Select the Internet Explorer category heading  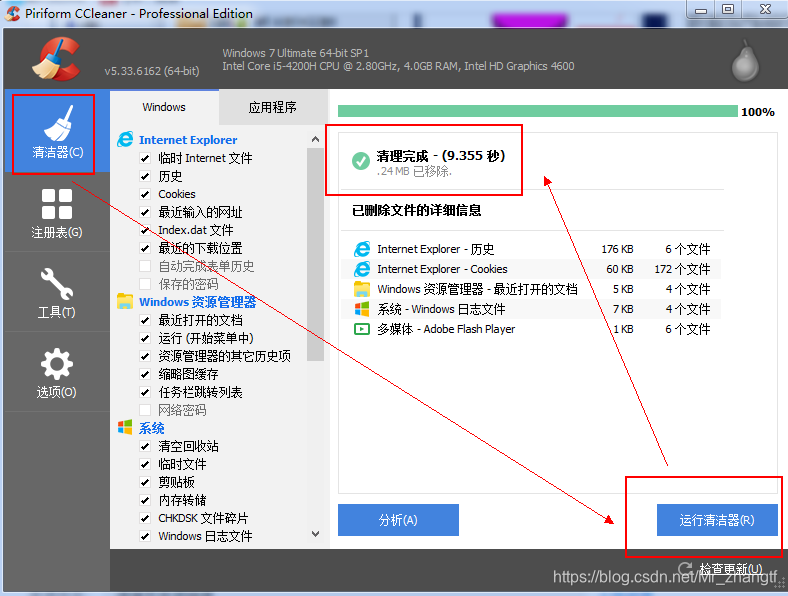tap(188, 140)
